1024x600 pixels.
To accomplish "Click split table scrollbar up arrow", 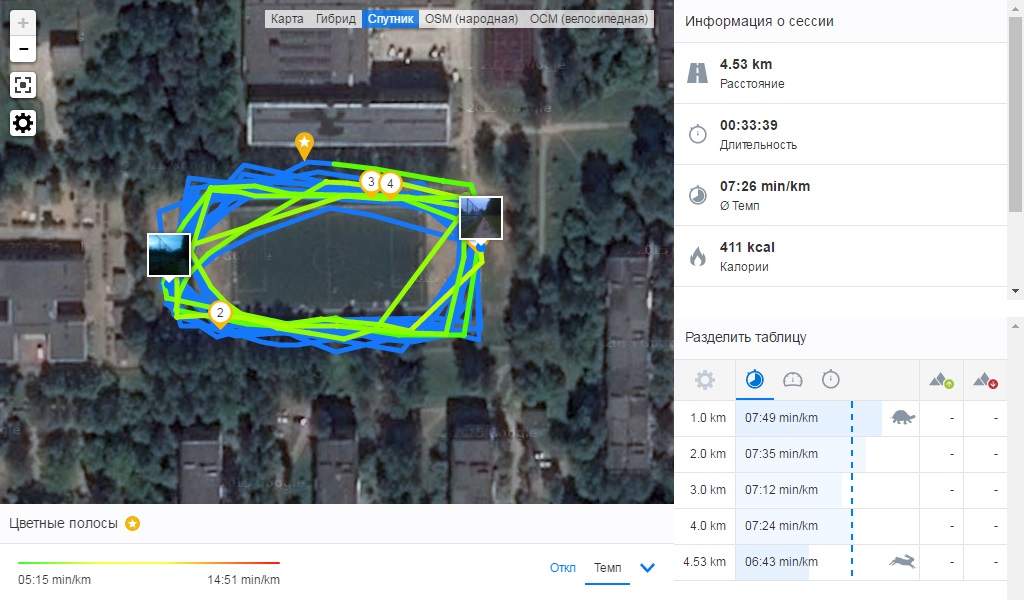I will tap(1015, 326).
